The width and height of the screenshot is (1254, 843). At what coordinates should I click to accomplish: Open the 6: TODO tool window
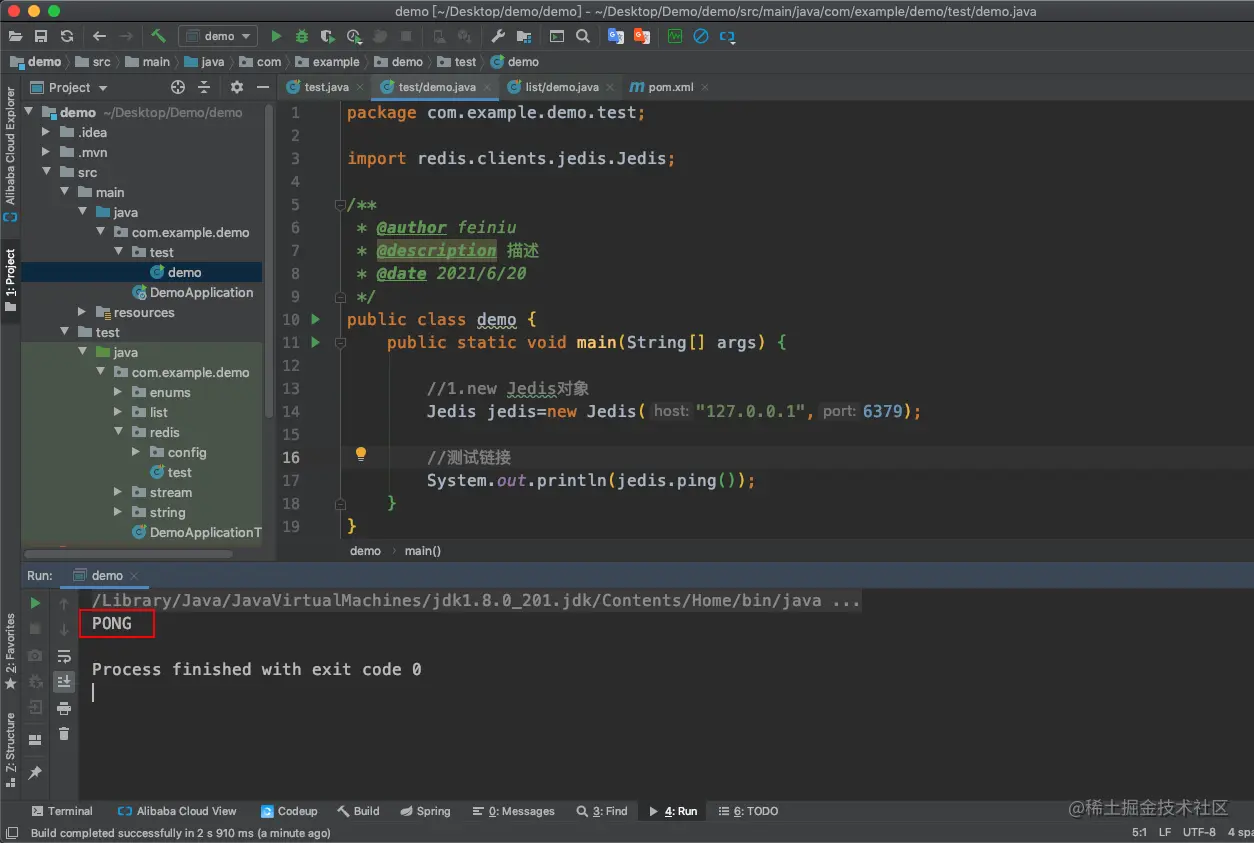click(x=749, y=811)
